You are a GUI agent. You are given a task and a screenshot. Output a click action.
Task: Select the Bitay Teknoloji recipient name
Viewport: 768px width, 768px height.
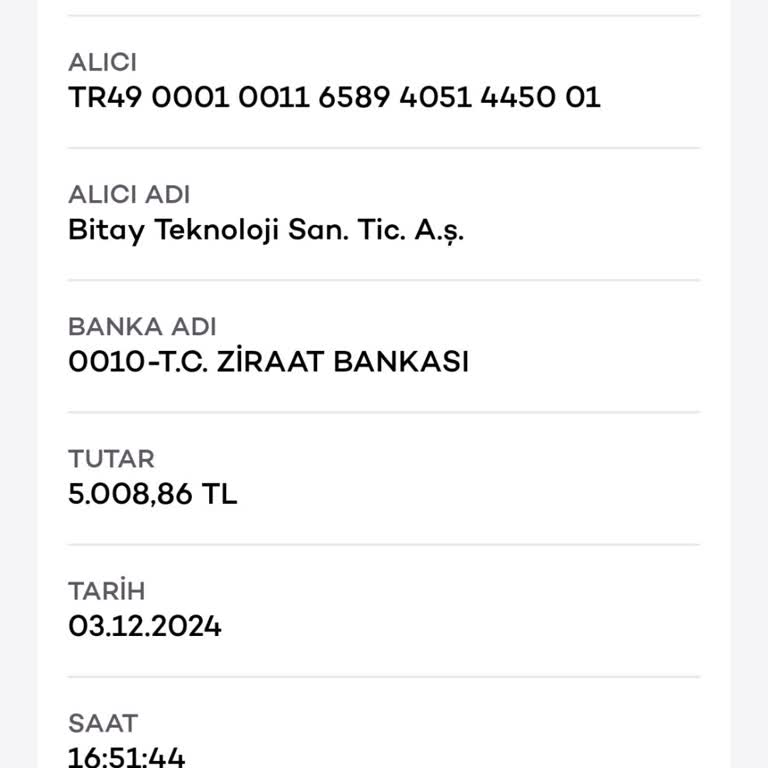[266, 230]
